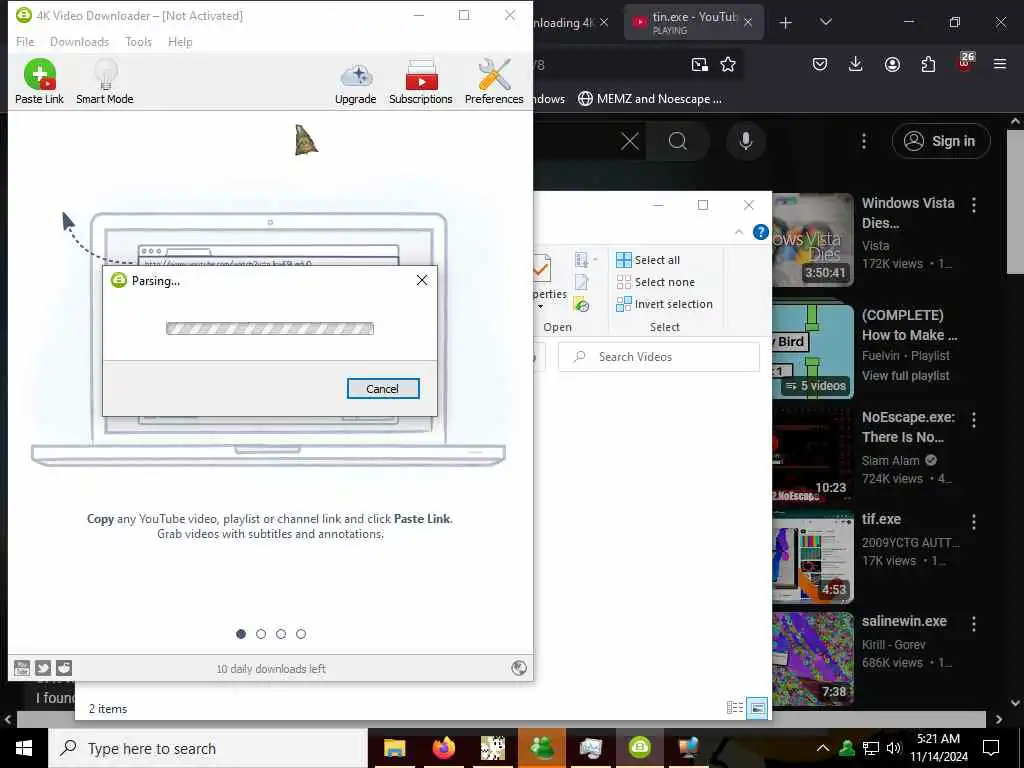The height and width of the screenshot is (768, 1024).
Task: Open Firefox from taskbar
Action: coord(443,748)
